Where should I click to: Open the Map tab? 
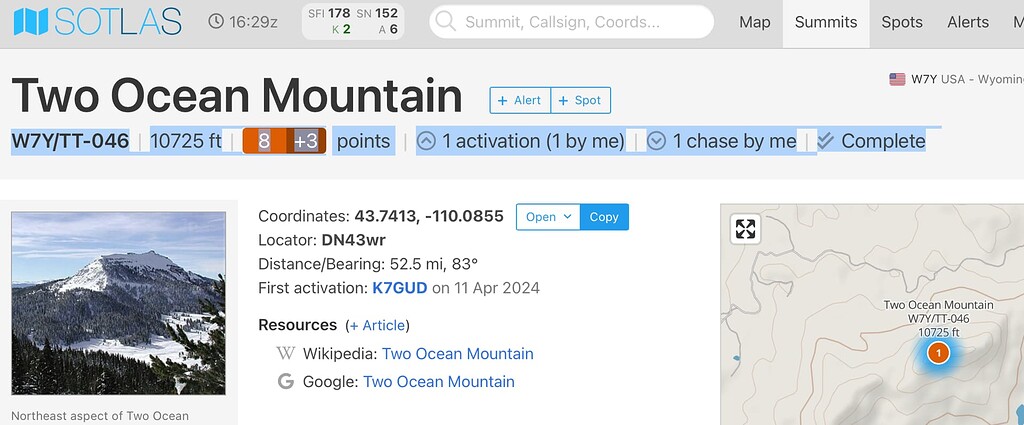click(755, 22)
